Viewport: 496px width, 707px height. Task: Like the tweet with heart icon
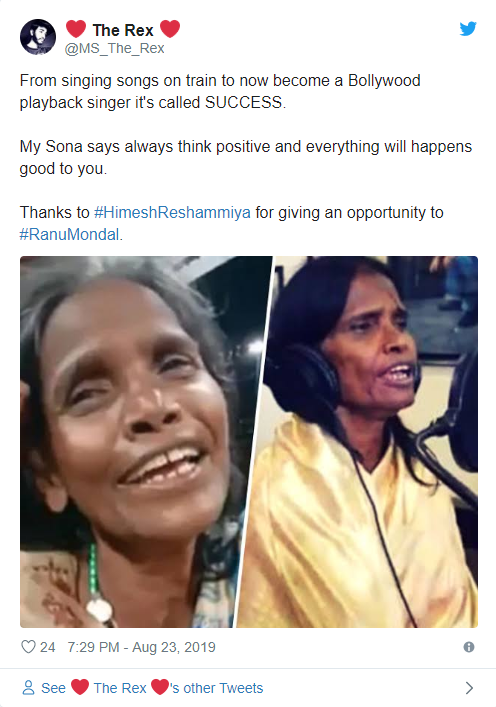click(28, 647)
